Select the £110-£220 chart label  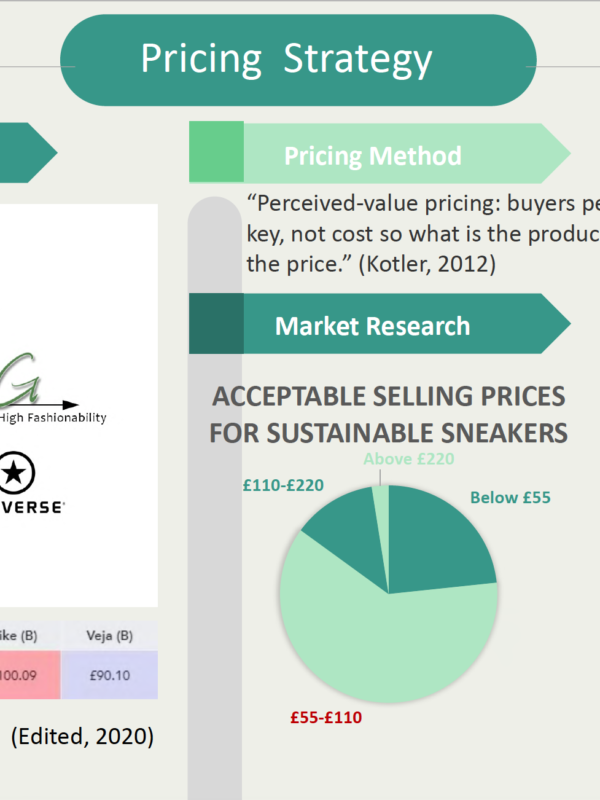point(283,485)
